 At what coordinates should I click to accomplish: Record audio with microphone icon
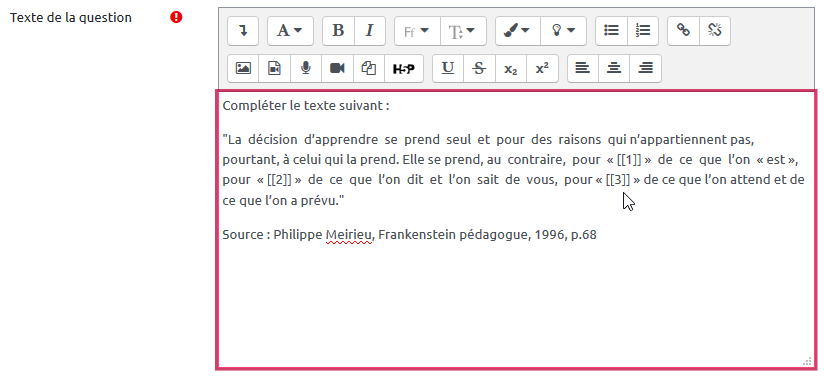click(x=306, y=68)
